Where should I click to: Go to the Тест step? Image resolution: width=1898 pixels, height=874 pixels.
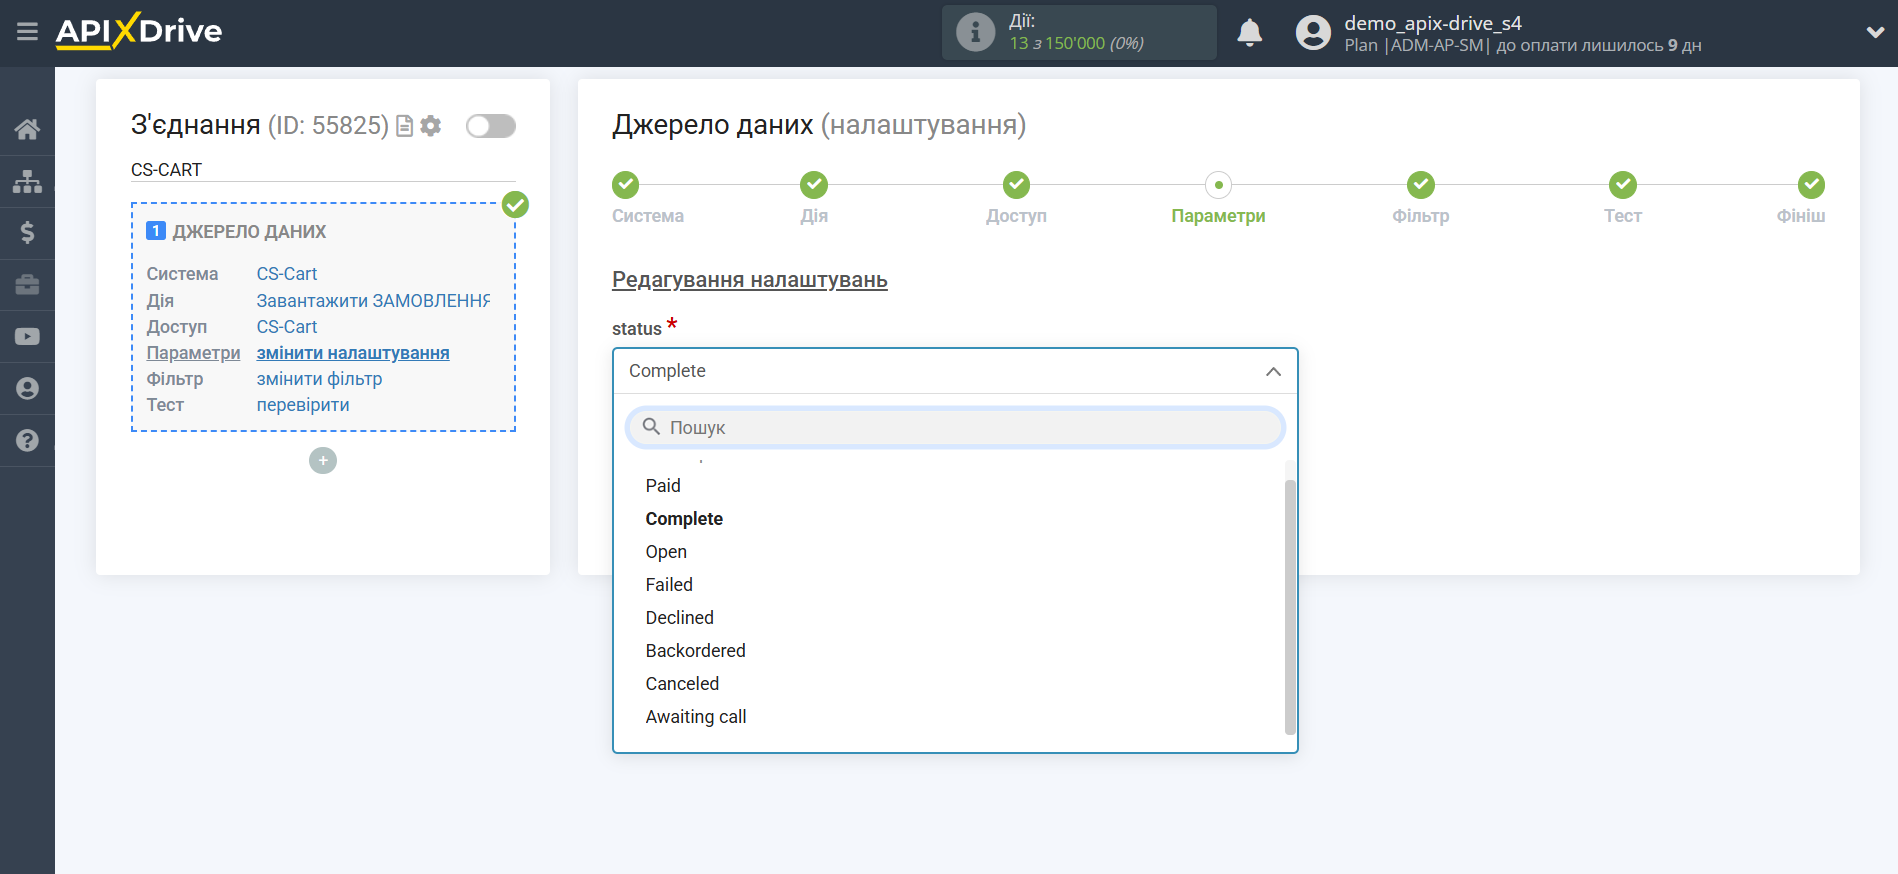tap(1622, 198)
